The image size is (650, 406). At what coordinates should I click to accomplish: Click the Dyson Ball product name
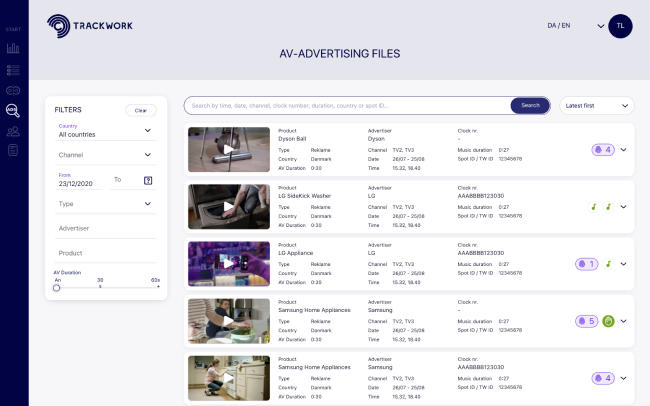pyautogui.click(x=292, y=139)
